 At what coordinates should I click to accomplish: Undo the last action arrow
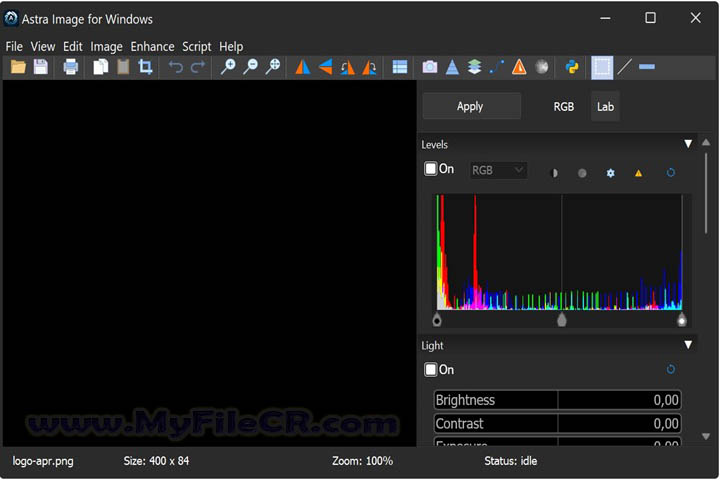175,67
